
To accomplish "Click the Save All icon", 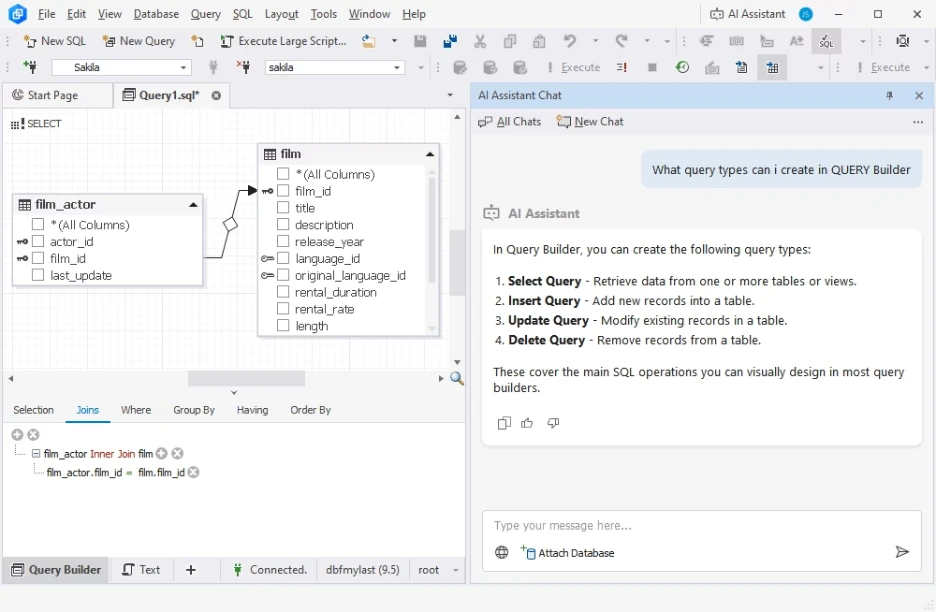I will click(x=450, y=41).
